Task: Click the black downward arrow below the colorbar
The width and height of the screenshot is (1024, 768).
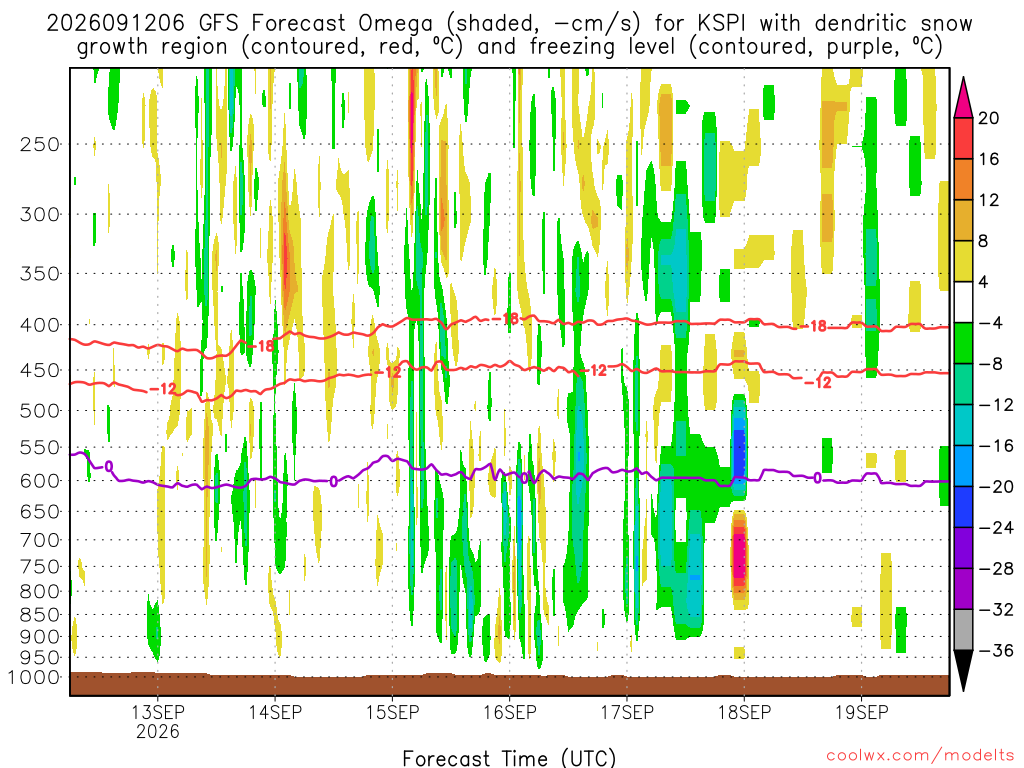Action: pyautogui.click(x=963, y=671)
